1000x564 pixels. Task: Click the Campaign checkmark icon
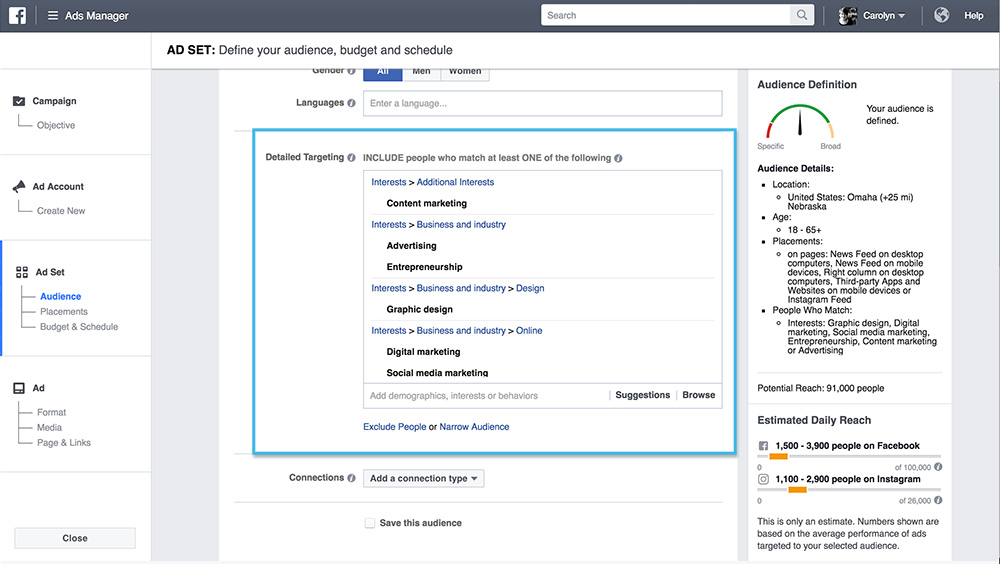[19, 101]
